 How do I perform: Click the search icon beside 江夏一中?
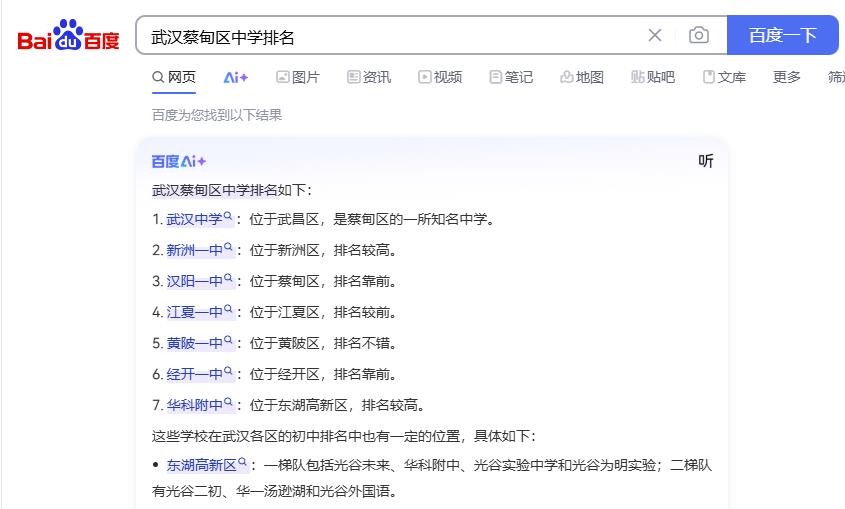228,309
